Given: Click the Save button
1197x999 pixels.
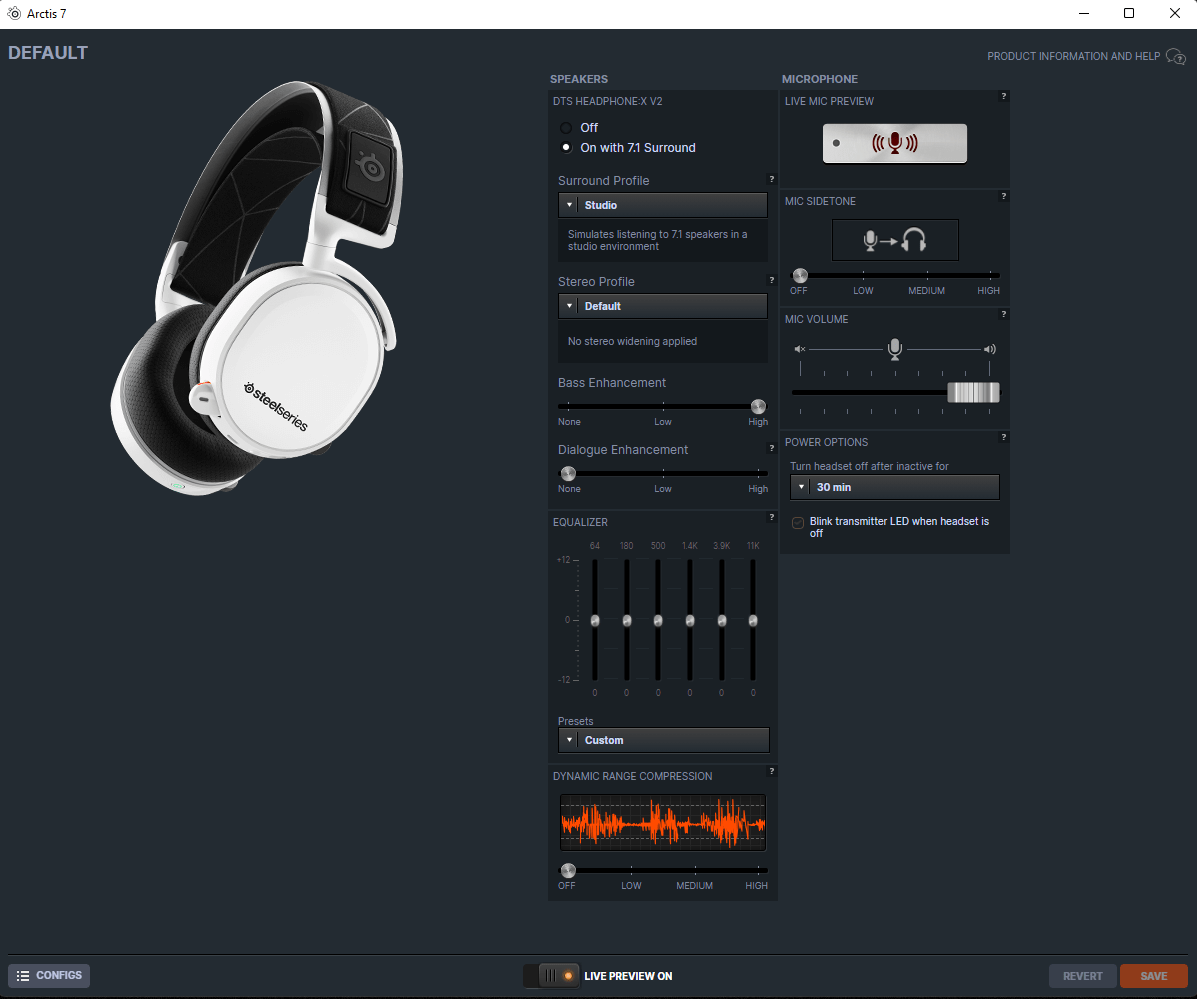Looking at the screenshot, I should click(1153, 975).
